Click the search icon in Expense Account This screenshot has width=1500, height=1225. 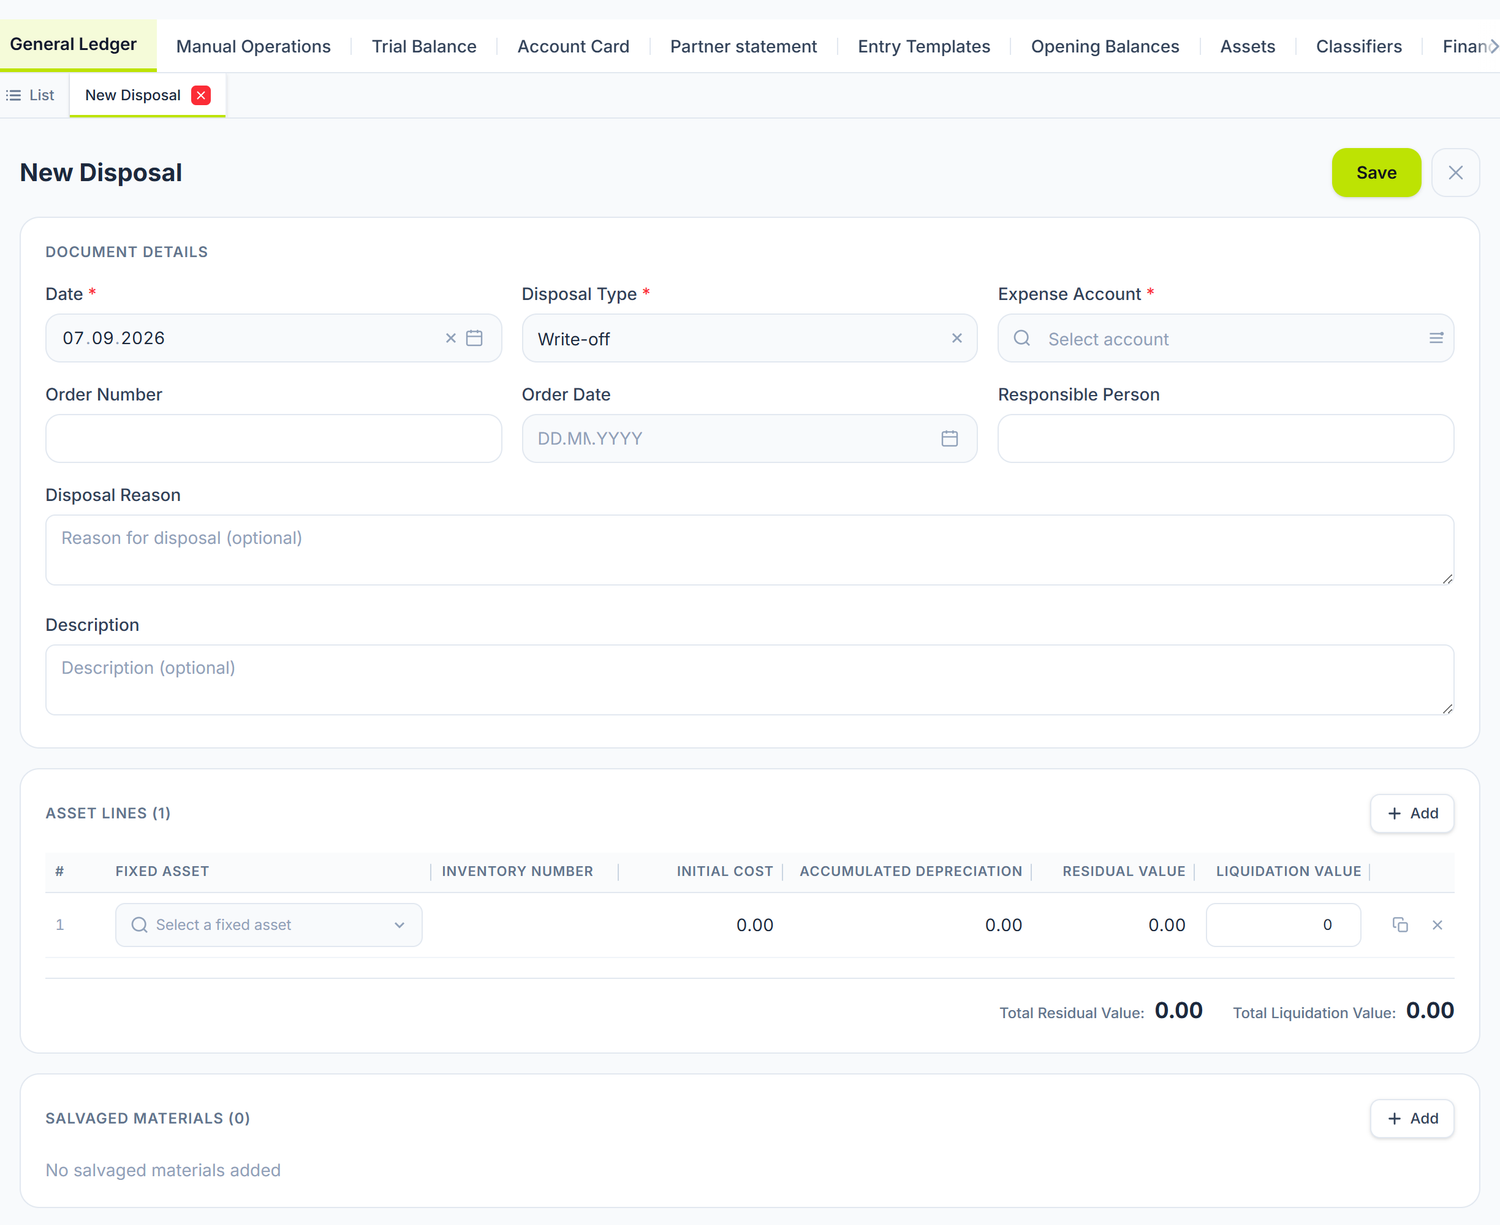(1022, 338)
